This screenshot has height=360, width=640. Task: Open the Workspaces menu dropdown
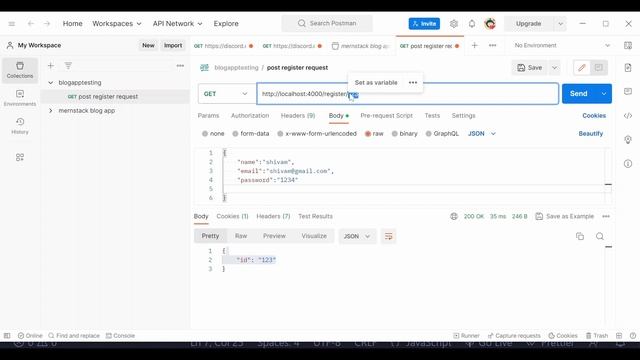[x=117, y=24]
